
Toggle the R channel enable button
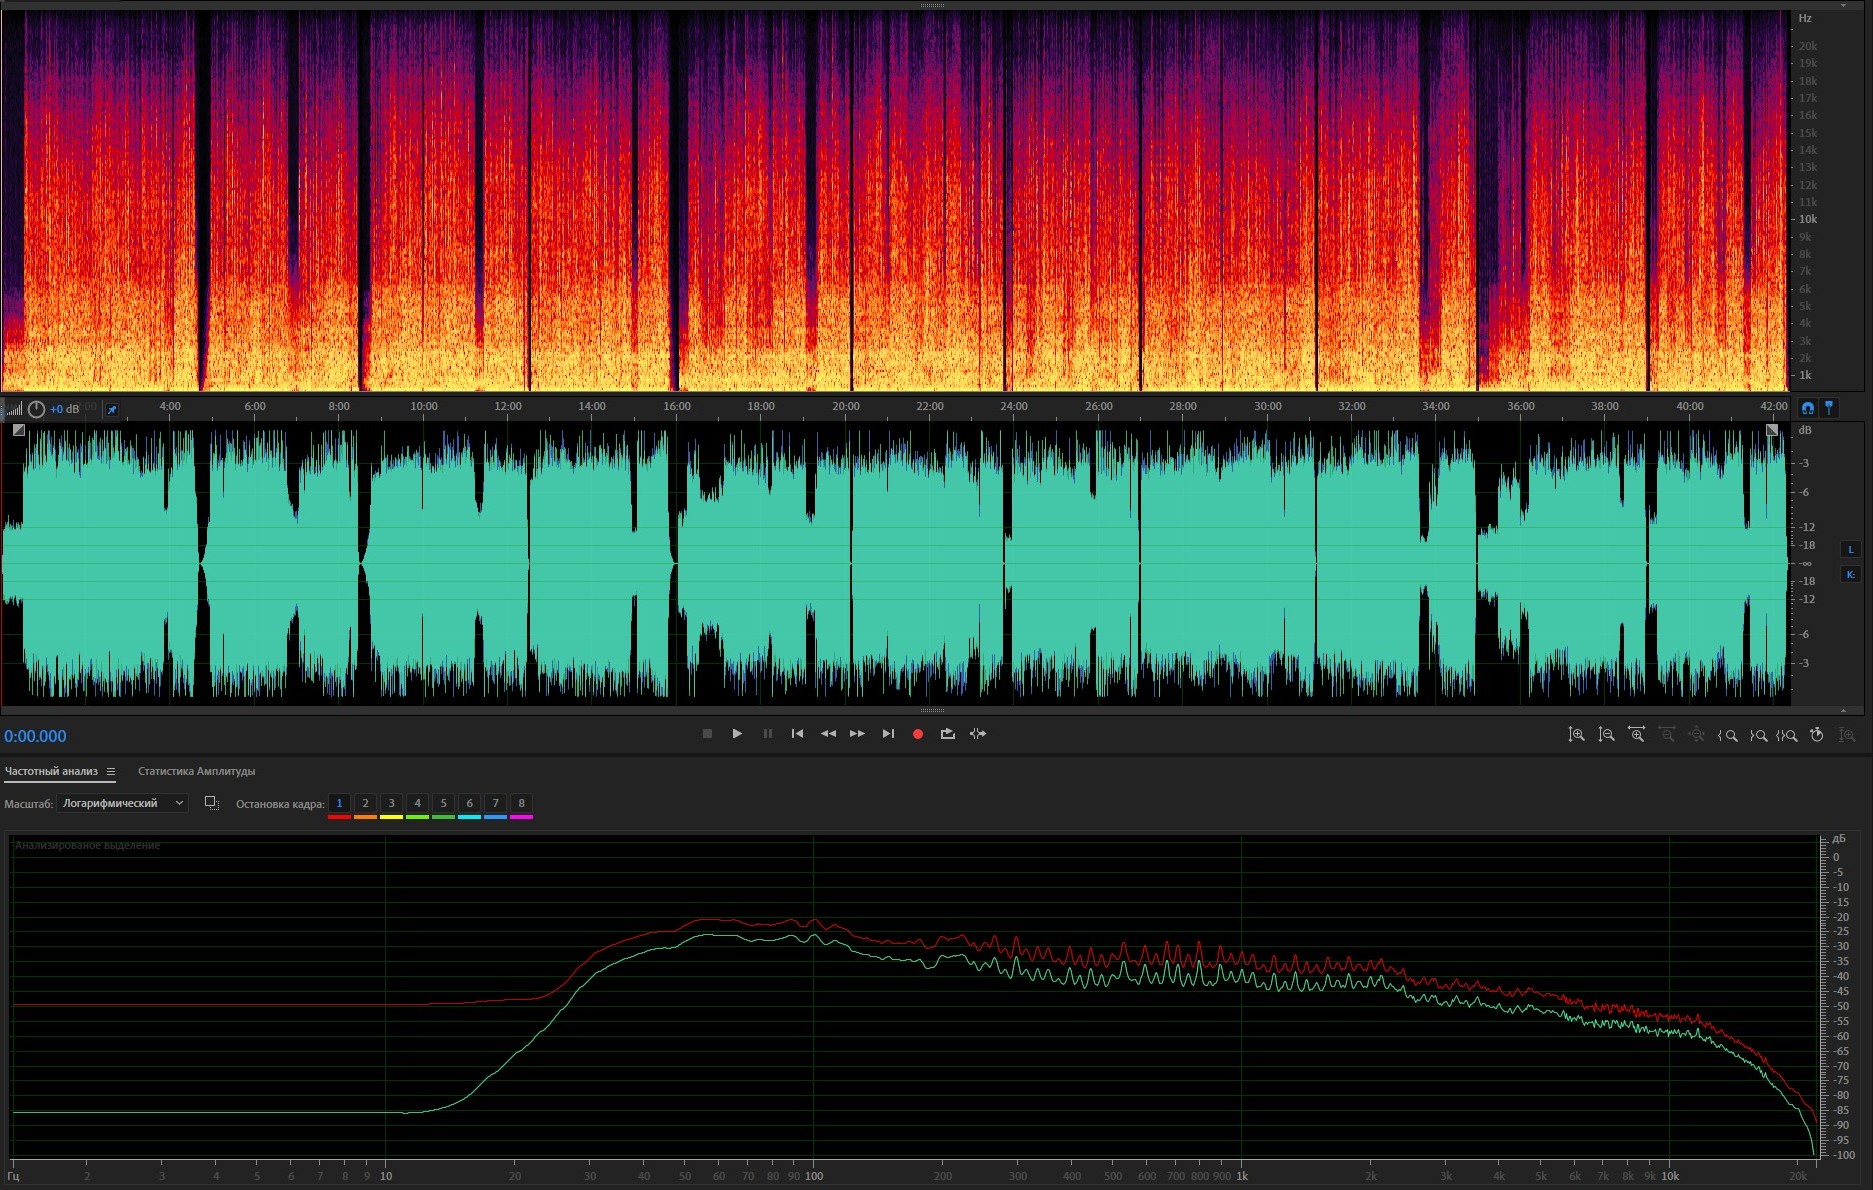coord(1851,574)
